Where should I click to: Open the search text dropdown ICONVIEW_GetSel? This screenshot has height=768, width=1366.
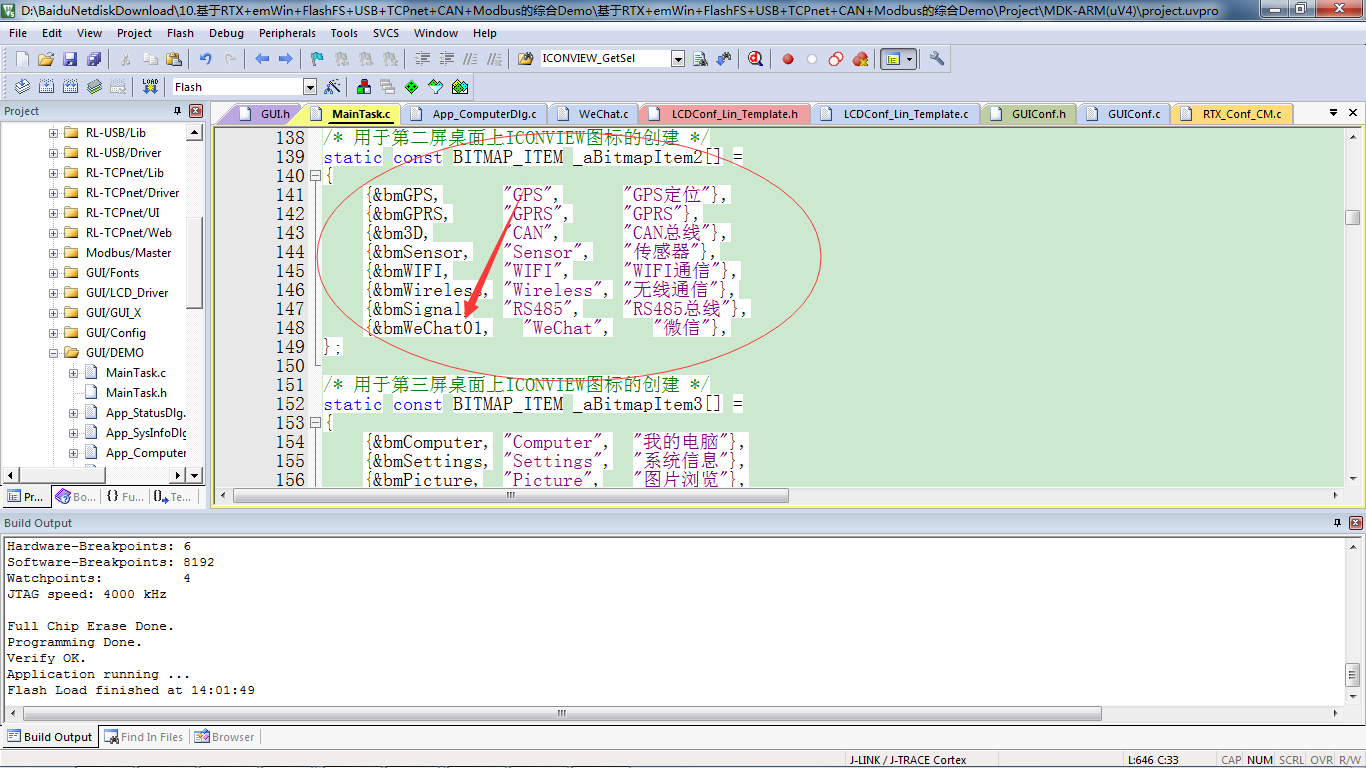pyautogui.click(x=678, y=59)
